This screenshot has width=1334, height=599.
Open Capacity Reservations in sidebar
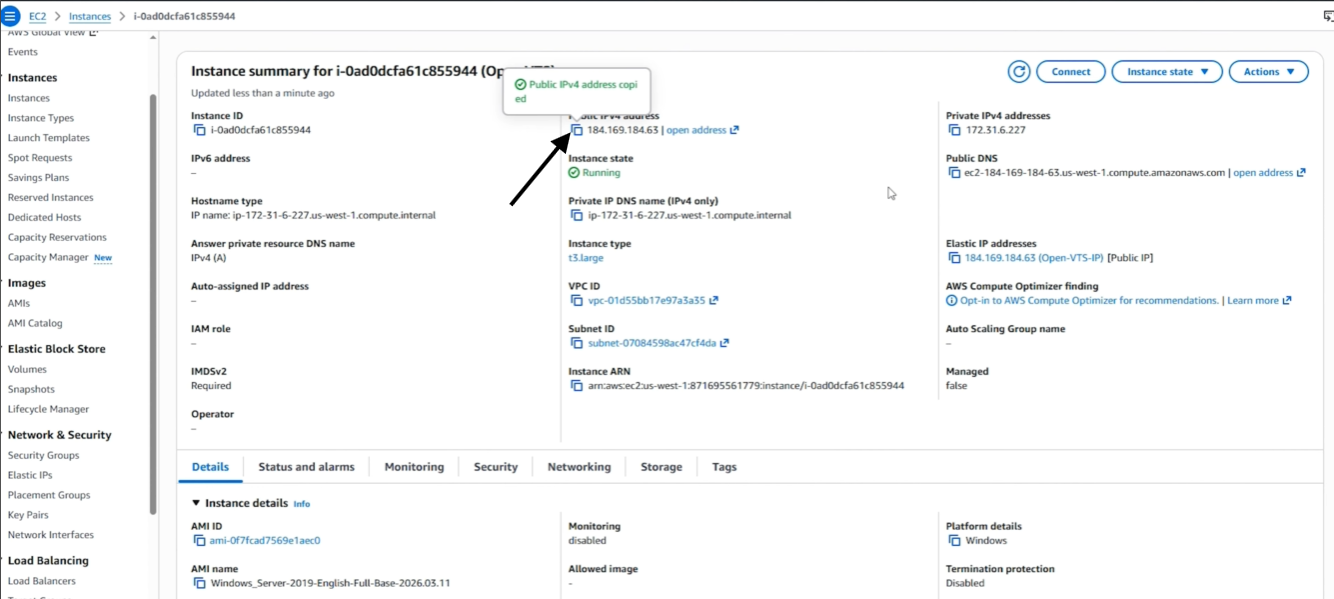coord(57,237)
